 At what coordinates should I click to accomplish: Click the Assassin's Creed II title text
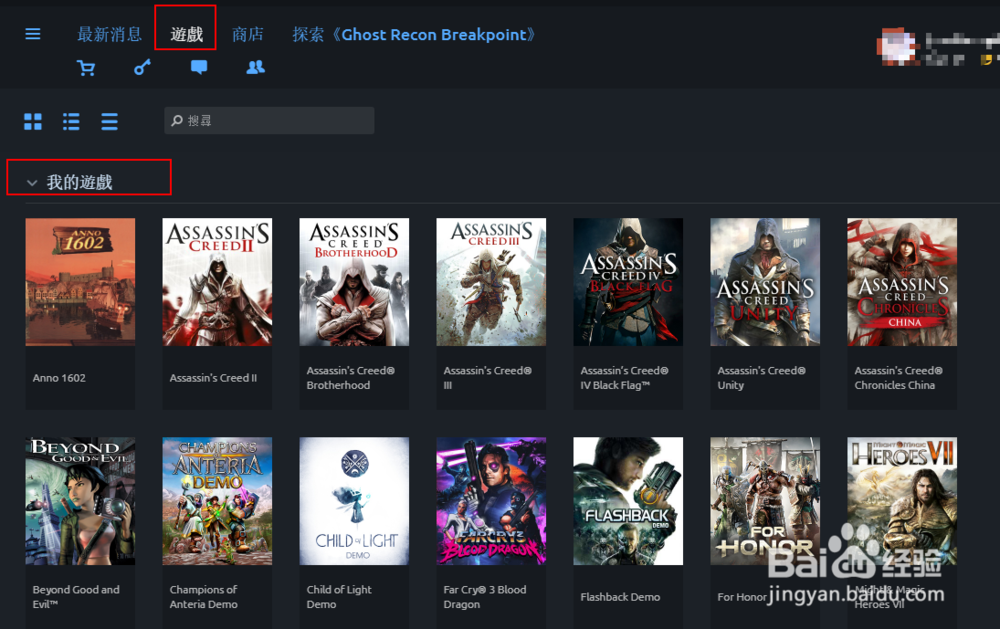point(213,378)
